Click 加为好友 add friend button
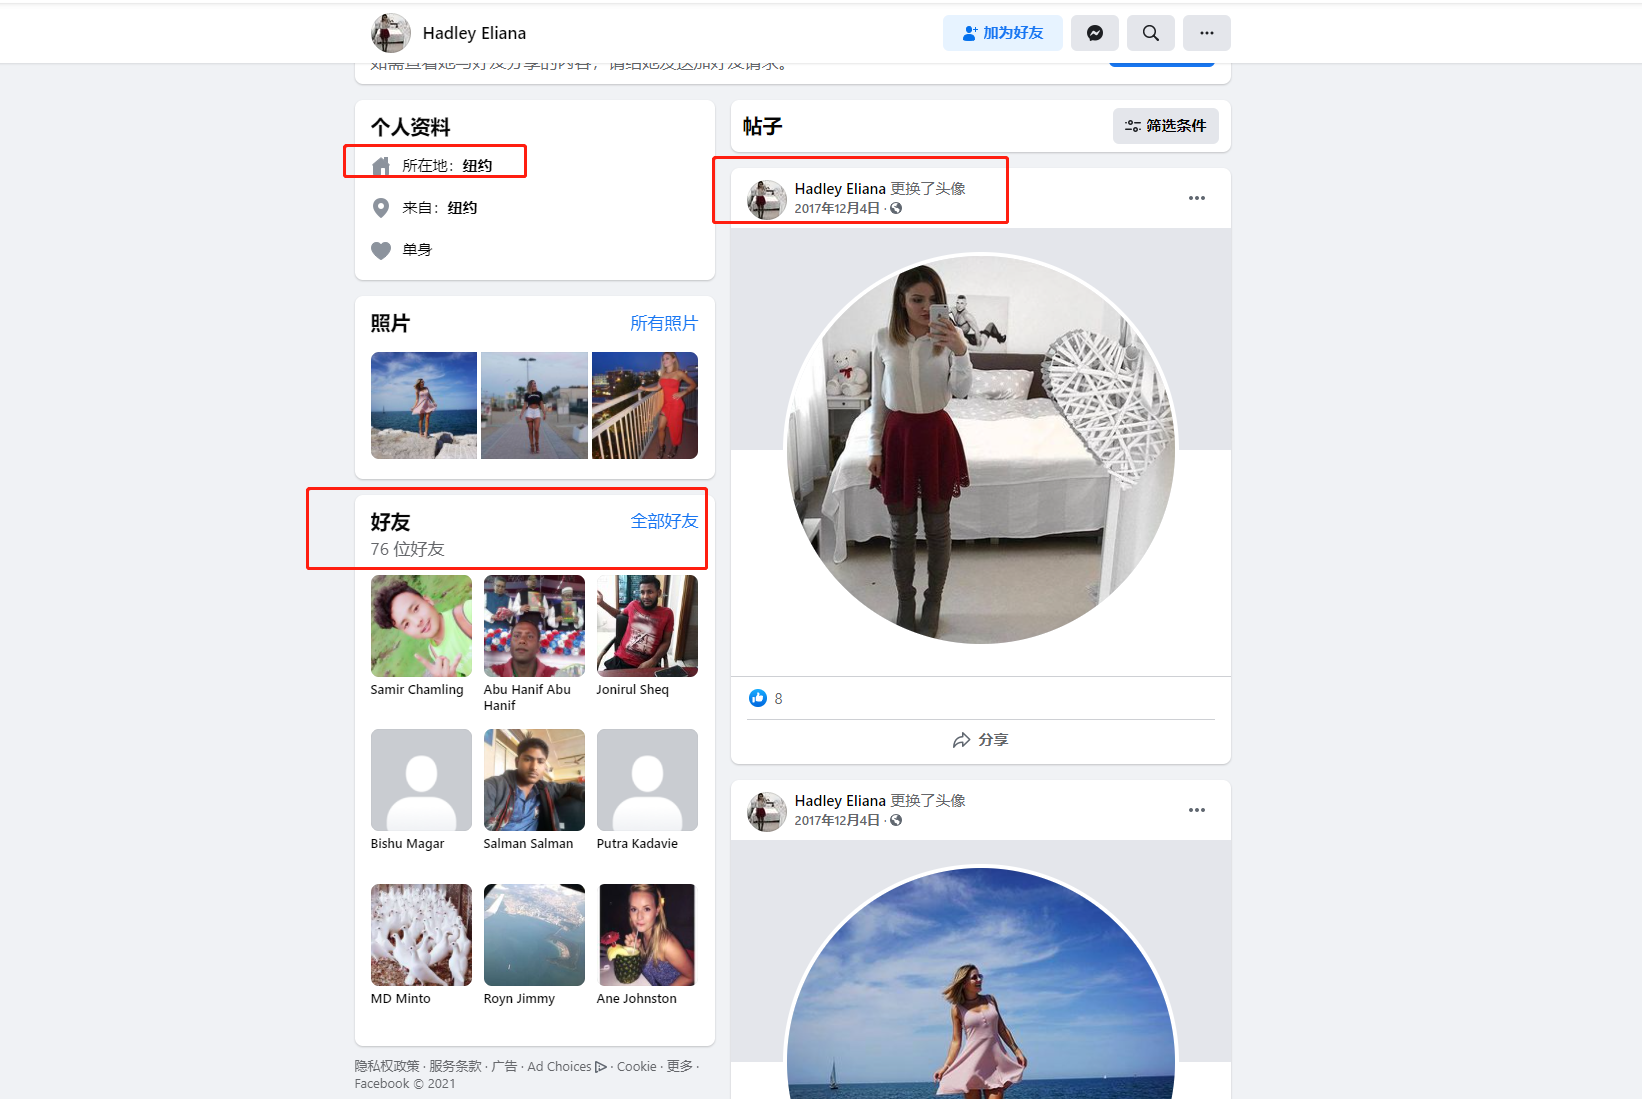Image resolution: width=1642 pixels, height=1099 pixels. 1003,33
